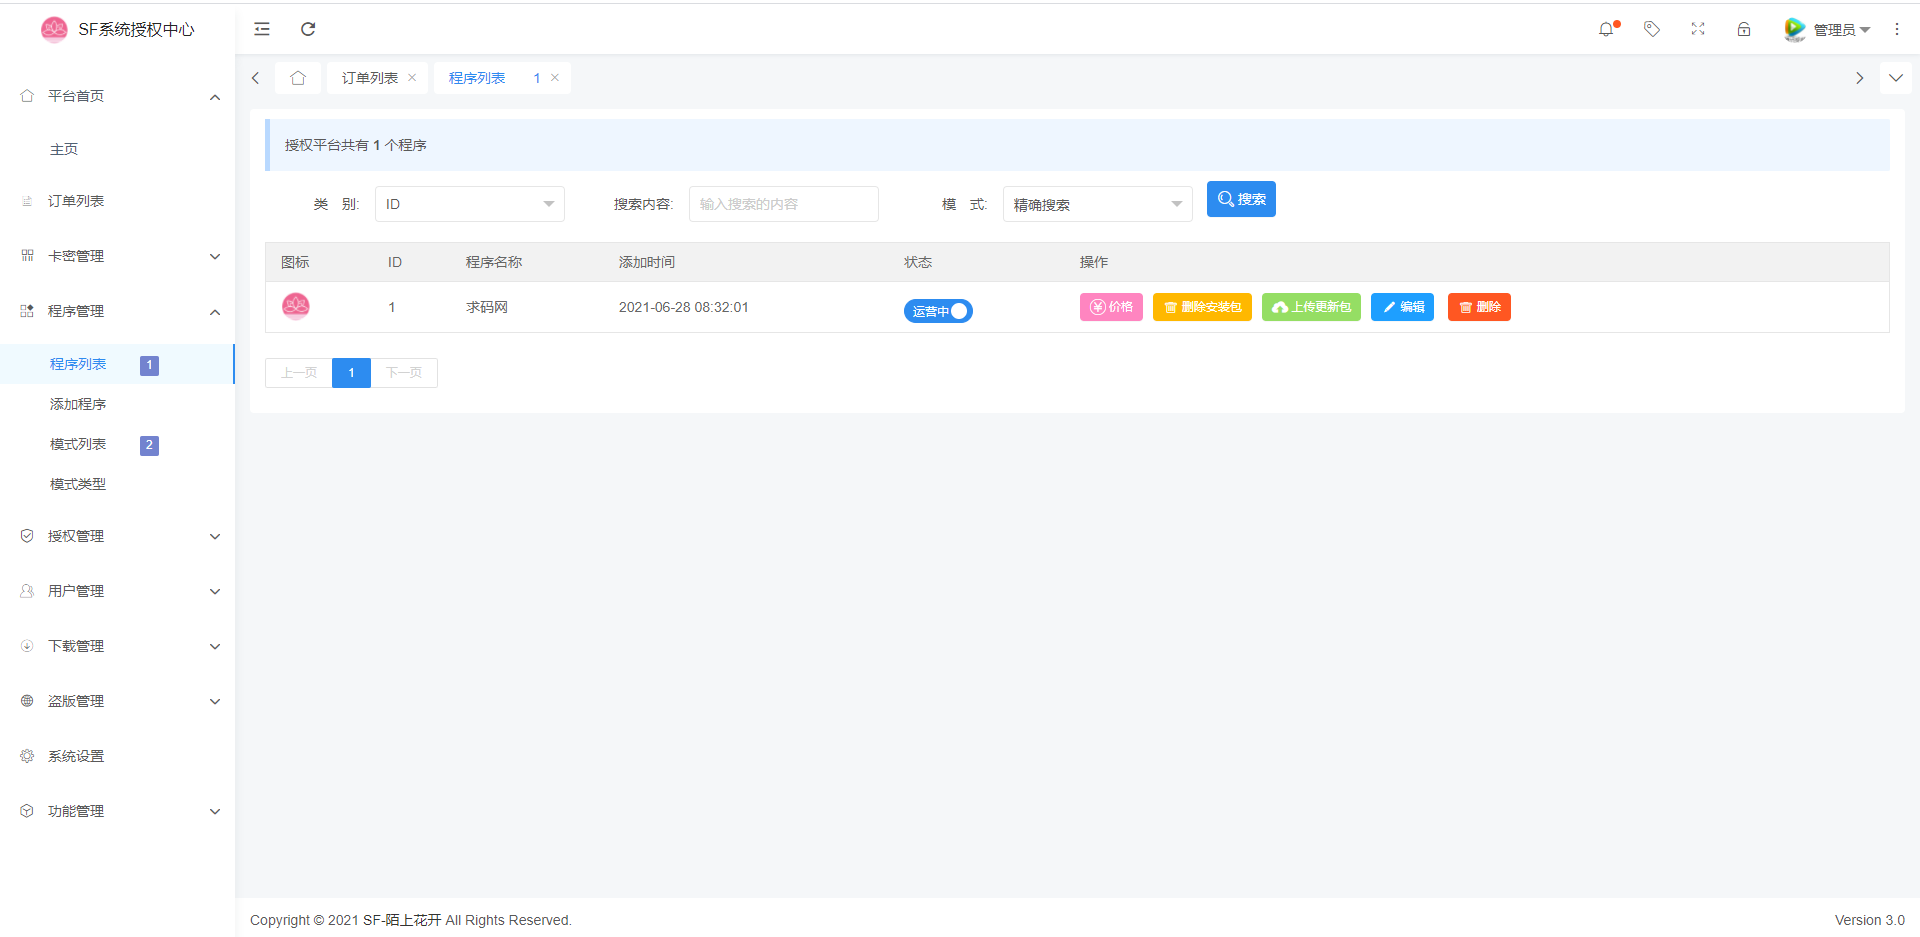
Task: Expand the 卡密管理 sidebar menu
Action: pos(118,256)
